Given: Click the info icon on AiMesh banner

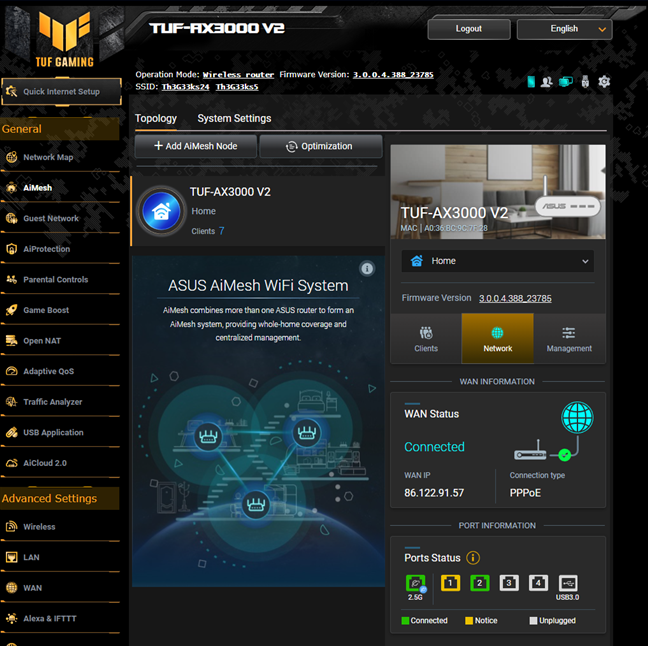Looking at the screenshot, I should [367, 269].
